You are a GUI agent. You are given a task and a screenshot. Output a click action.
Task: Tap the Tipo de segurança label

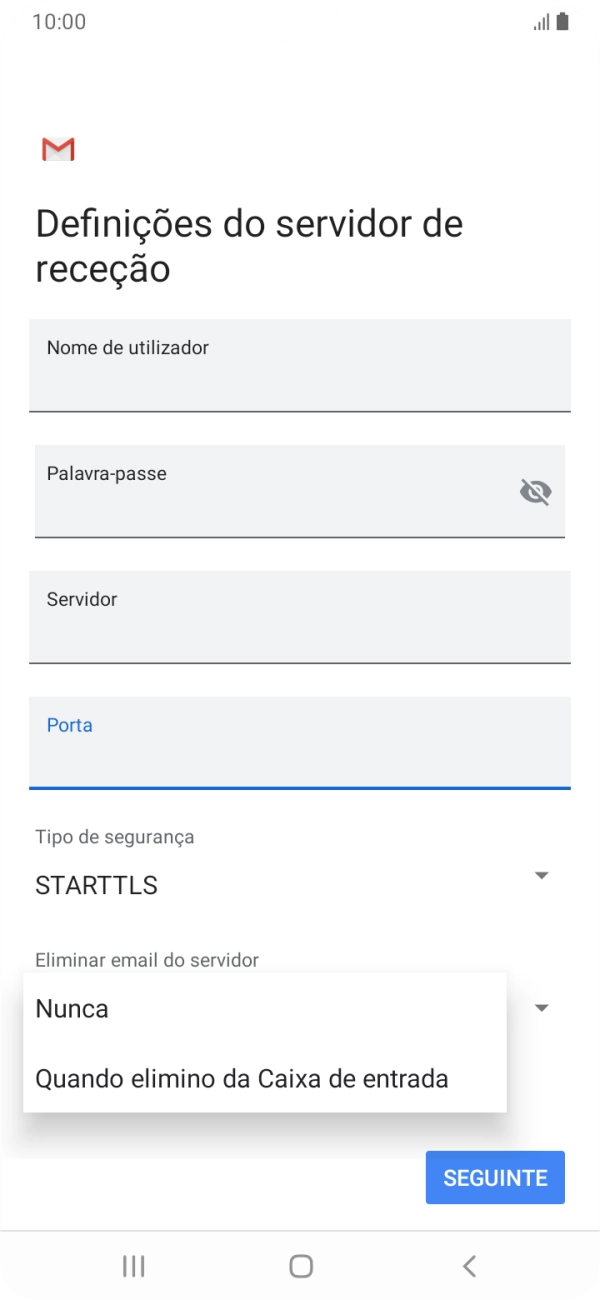114,837
